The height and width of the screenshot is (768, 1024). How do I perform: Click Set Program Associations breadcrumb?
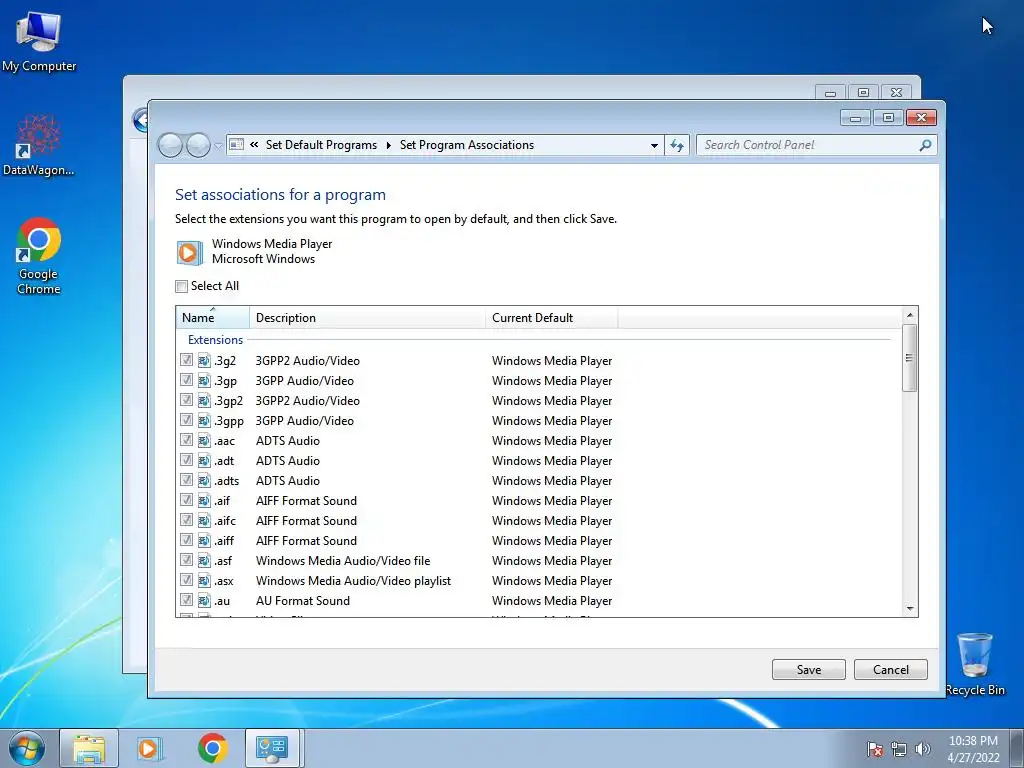(x=467, y=145)
